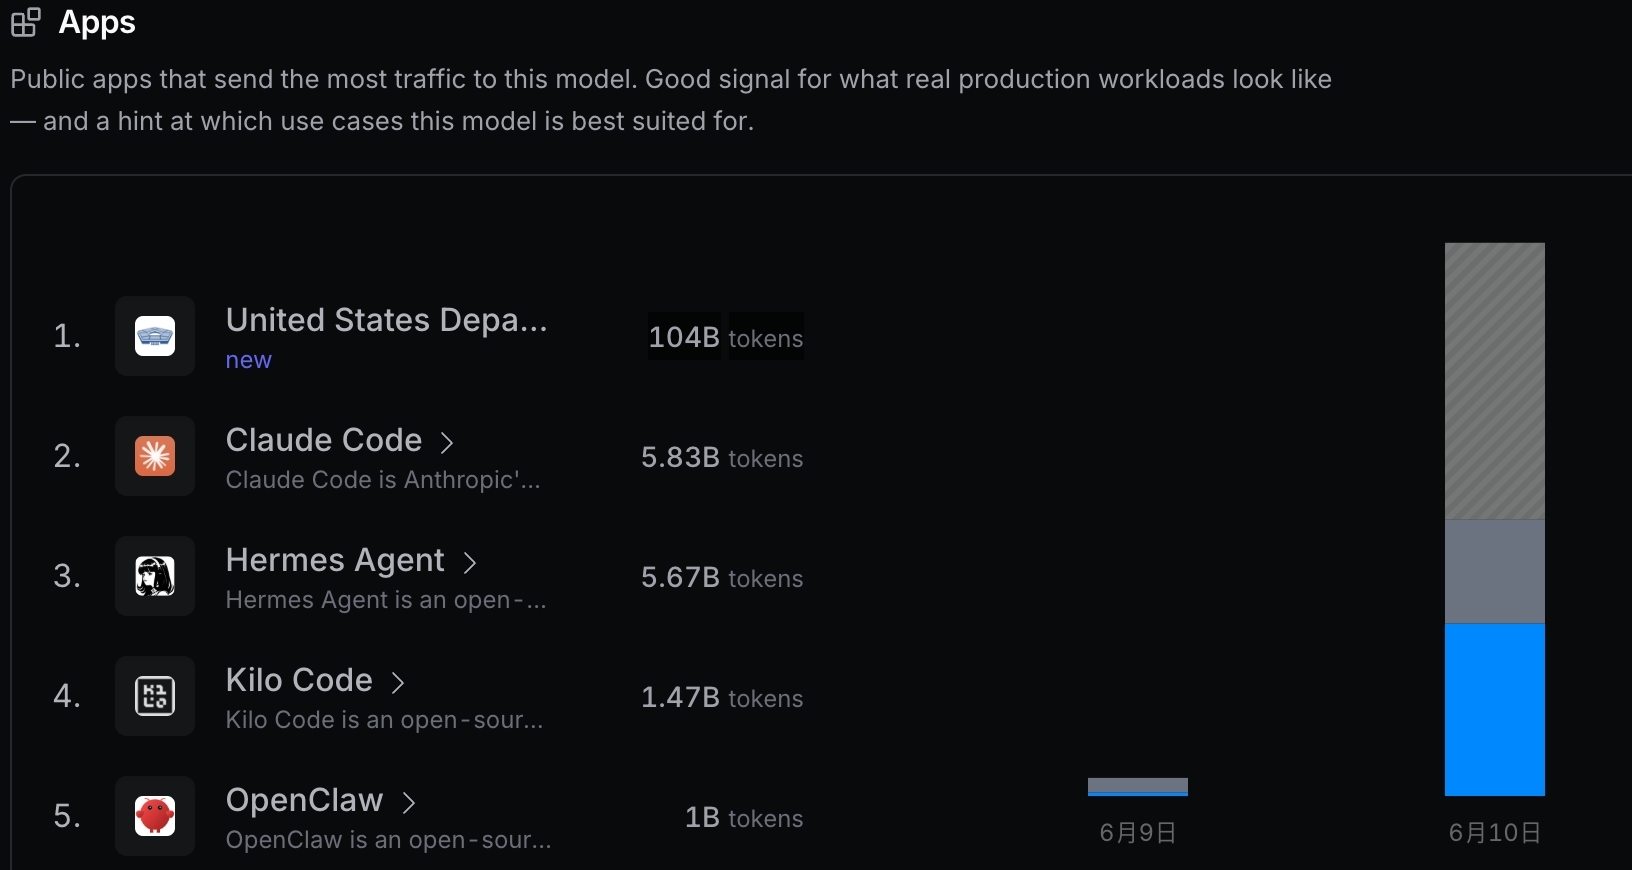Open the OpenClaw app link
This screenshot has width=1632, height=870.
coord(305,800)
